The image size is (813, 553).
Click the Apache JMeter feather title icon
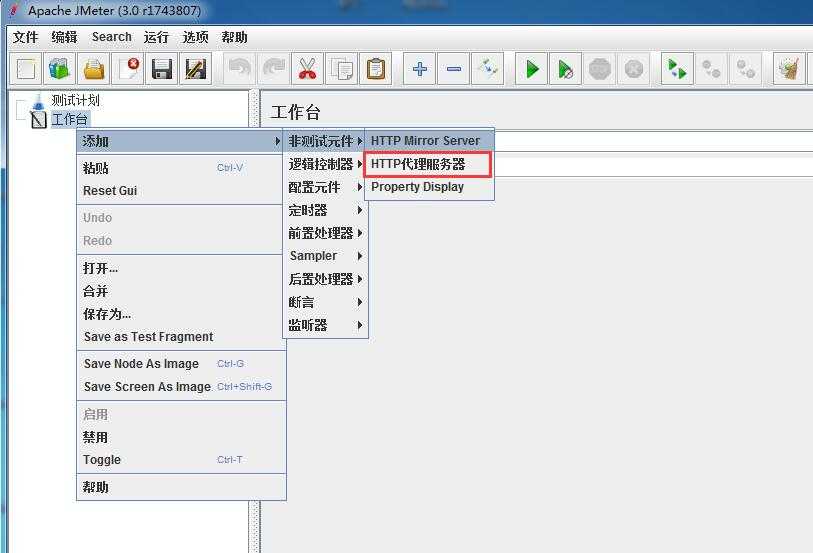(x=13, y=10)
